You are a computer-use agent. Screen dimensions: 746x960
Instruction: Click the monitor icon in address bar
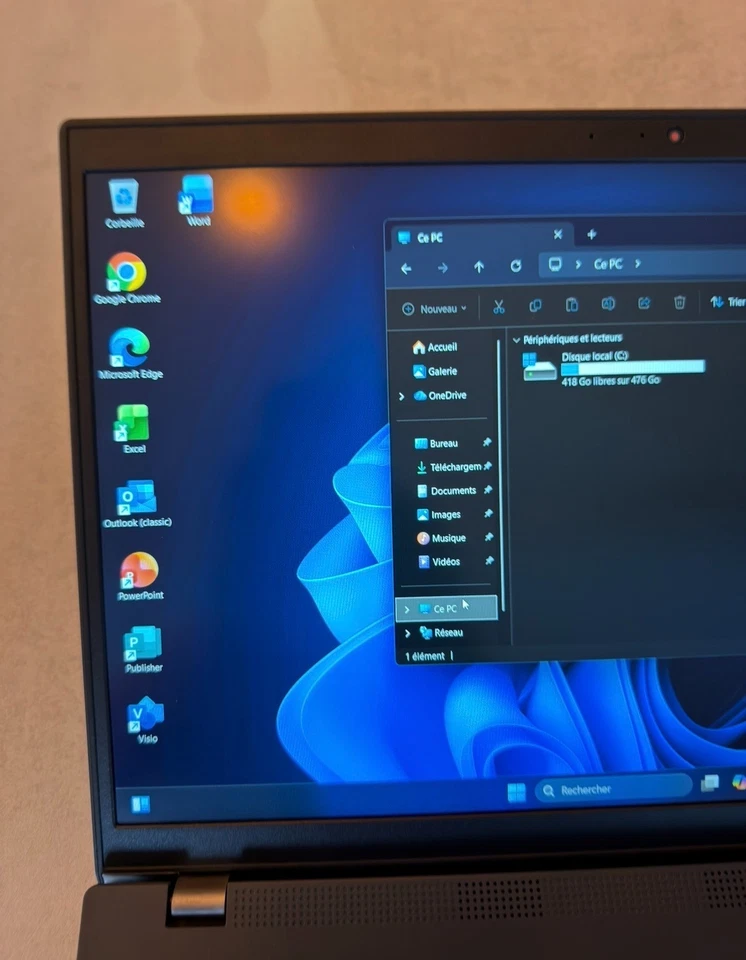(x=555, y=264)
